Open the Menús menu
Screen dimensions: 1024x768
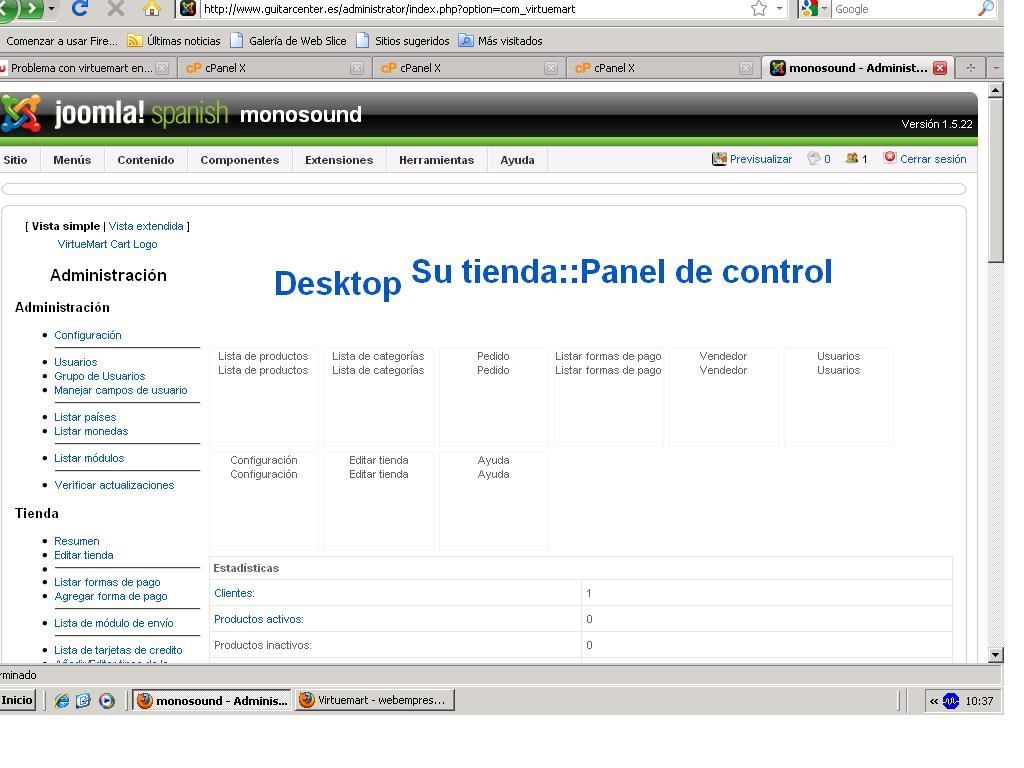click(72, 160)
